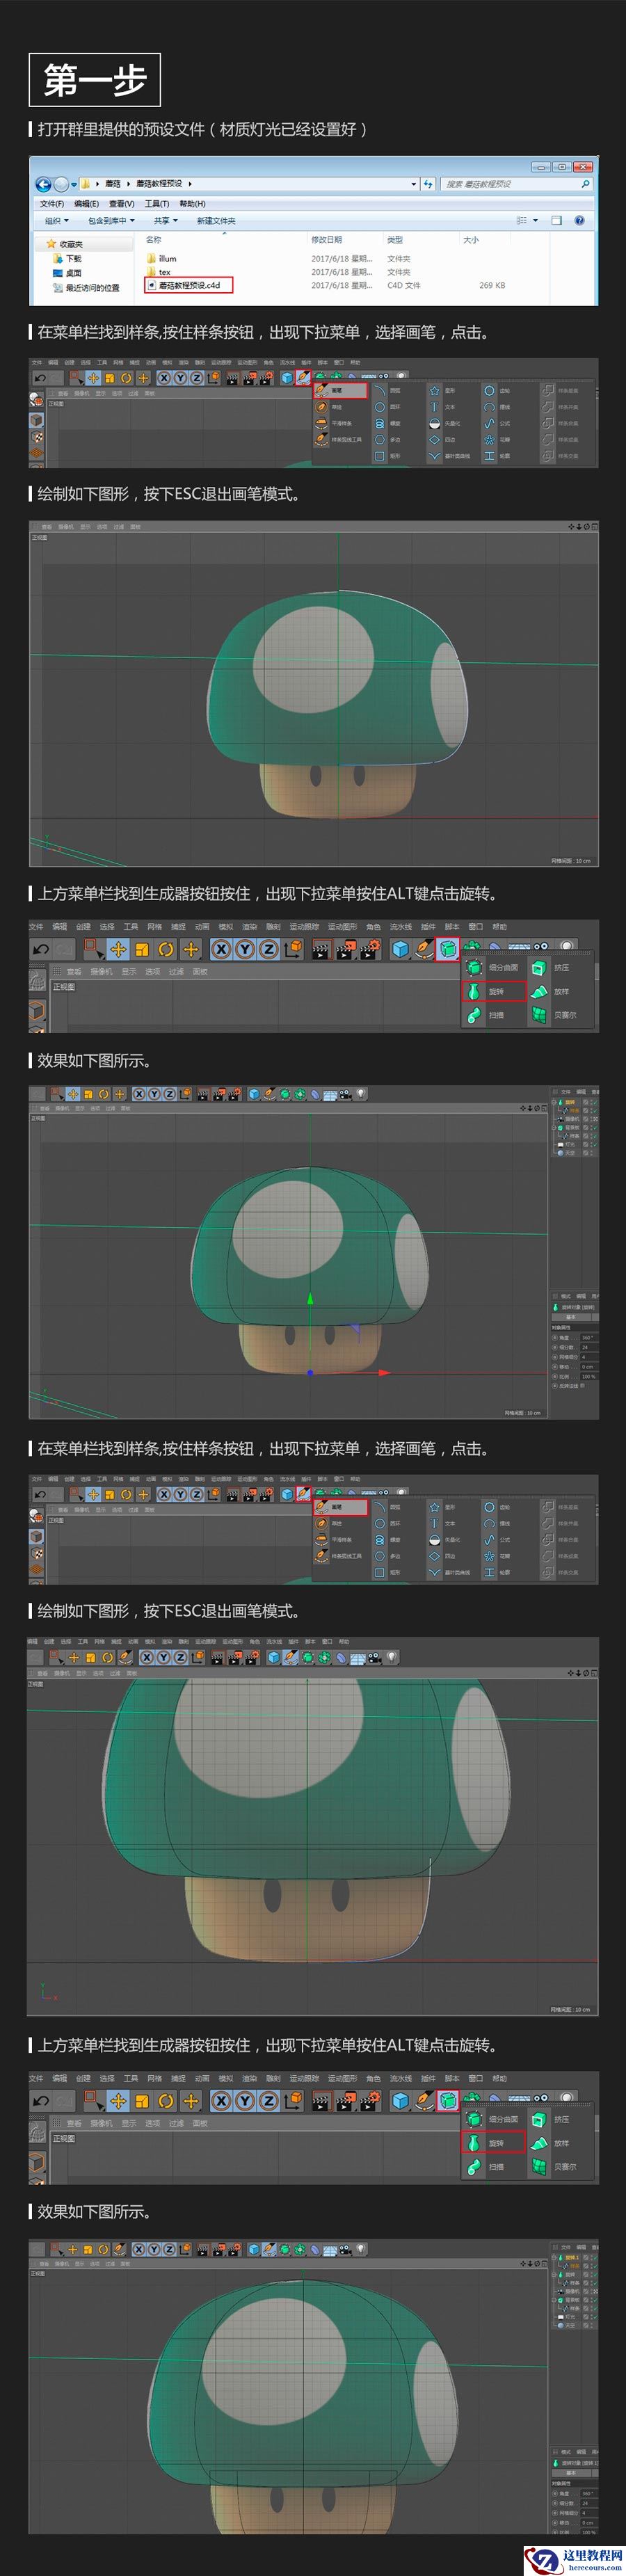
Task: Choose 画笔 pen in the second spline menu
Action: pyautogui.click(x=340, y=1506)
